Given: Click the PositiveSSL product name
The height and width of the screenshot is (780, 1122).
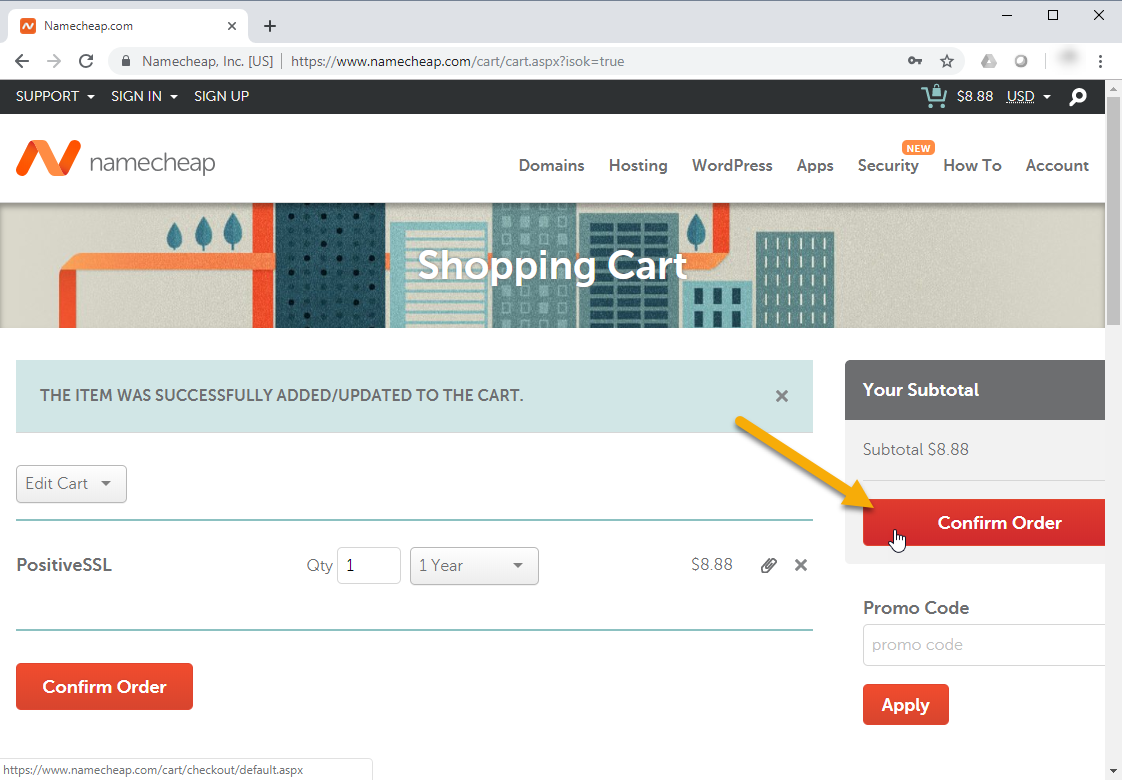Looking at the screenshot, I should tap(64, 565).
